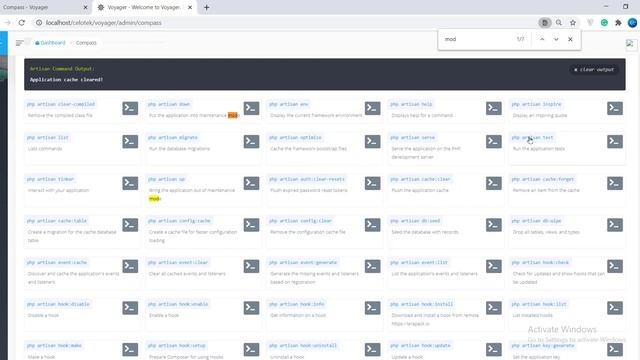Run the config:clear terminal icon
This screenshot has height=360, width=640.
(x=373, y=225)
